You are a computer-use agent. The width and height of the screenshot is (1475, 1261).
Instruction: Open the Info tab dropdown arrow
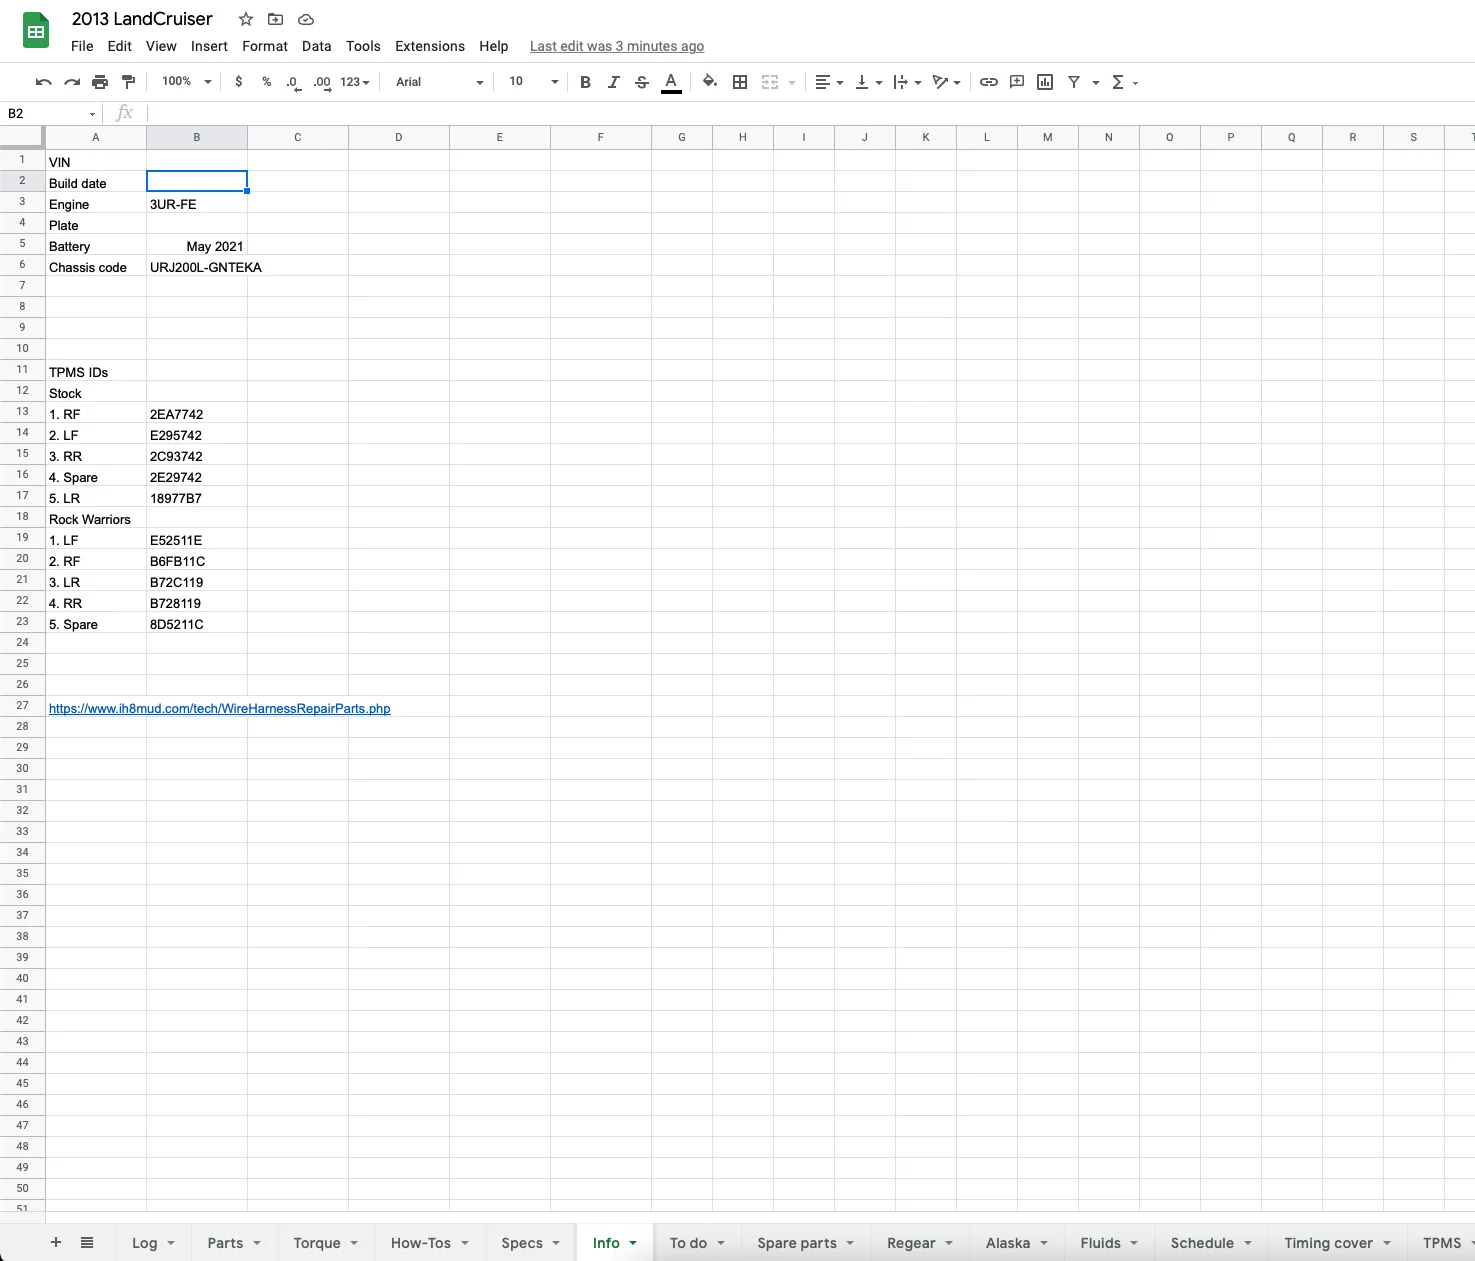pos(633,1243)
